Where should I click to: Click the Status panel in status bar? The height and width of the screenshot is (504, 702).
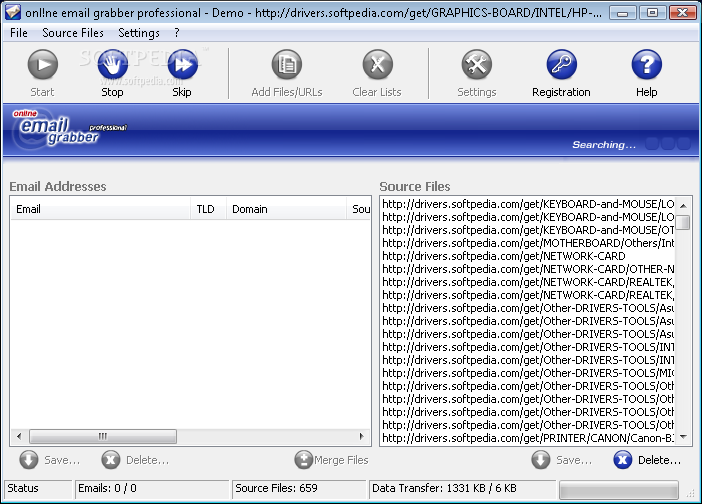pos(38,488)
